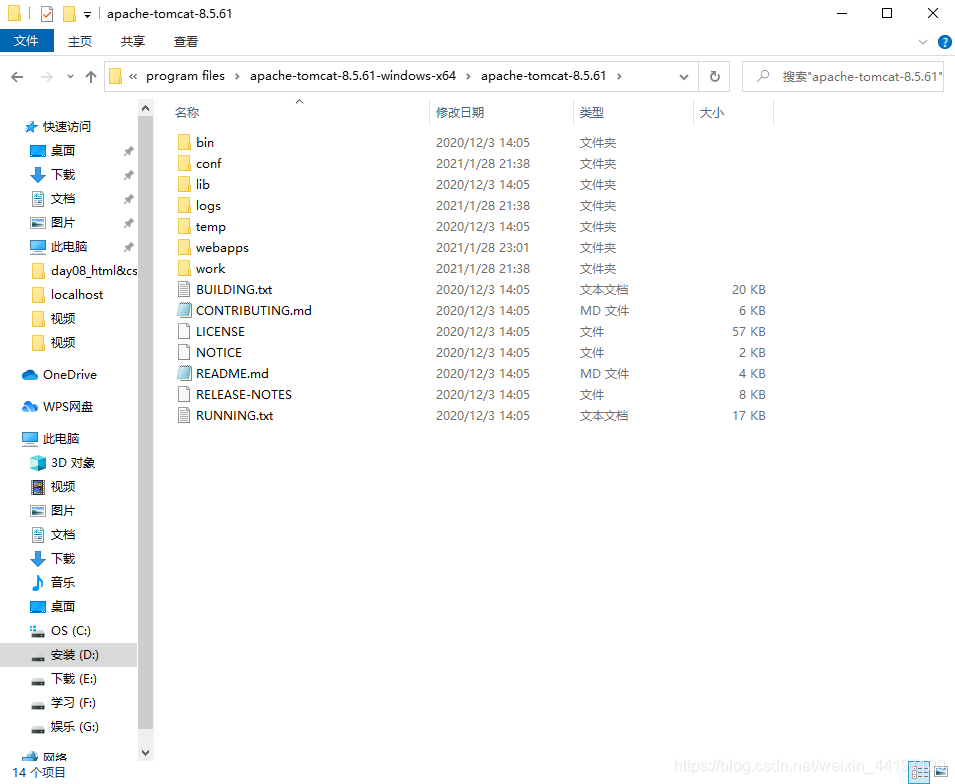This screenshot has width=955, height=784.
Task: Sort by 类型 column header
Action: point(591,113)
